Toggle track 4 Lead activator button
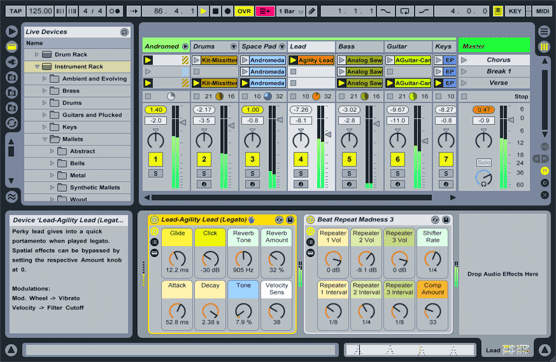The height and width of the screenshot is (362, 556). (301, 159)
